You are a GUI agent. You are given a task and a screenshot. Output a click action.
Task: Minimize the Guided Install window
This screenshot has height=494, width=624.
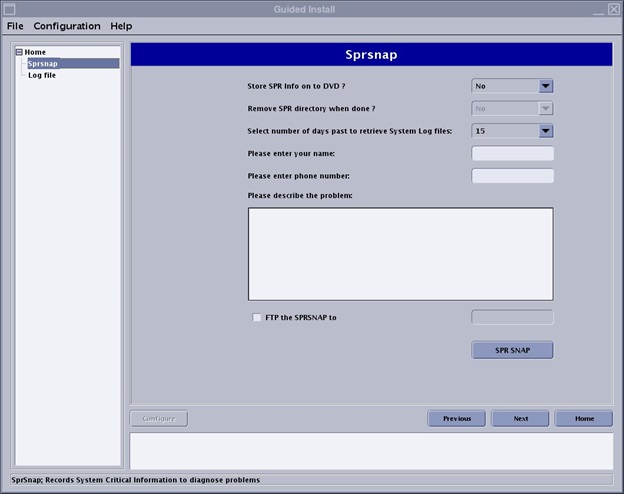tap(597, 9)
